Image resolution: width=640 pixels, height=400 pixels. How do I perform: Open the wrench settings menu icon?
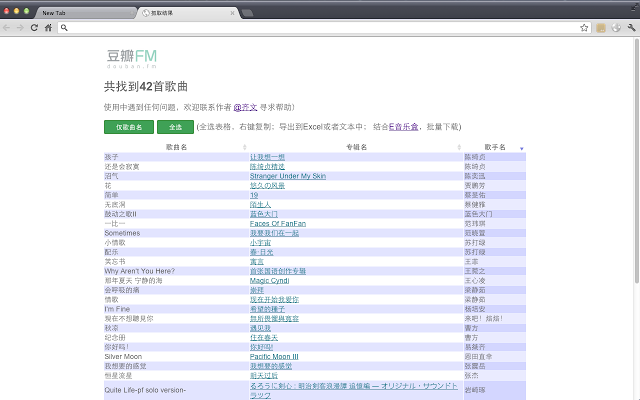pos(631,27)
